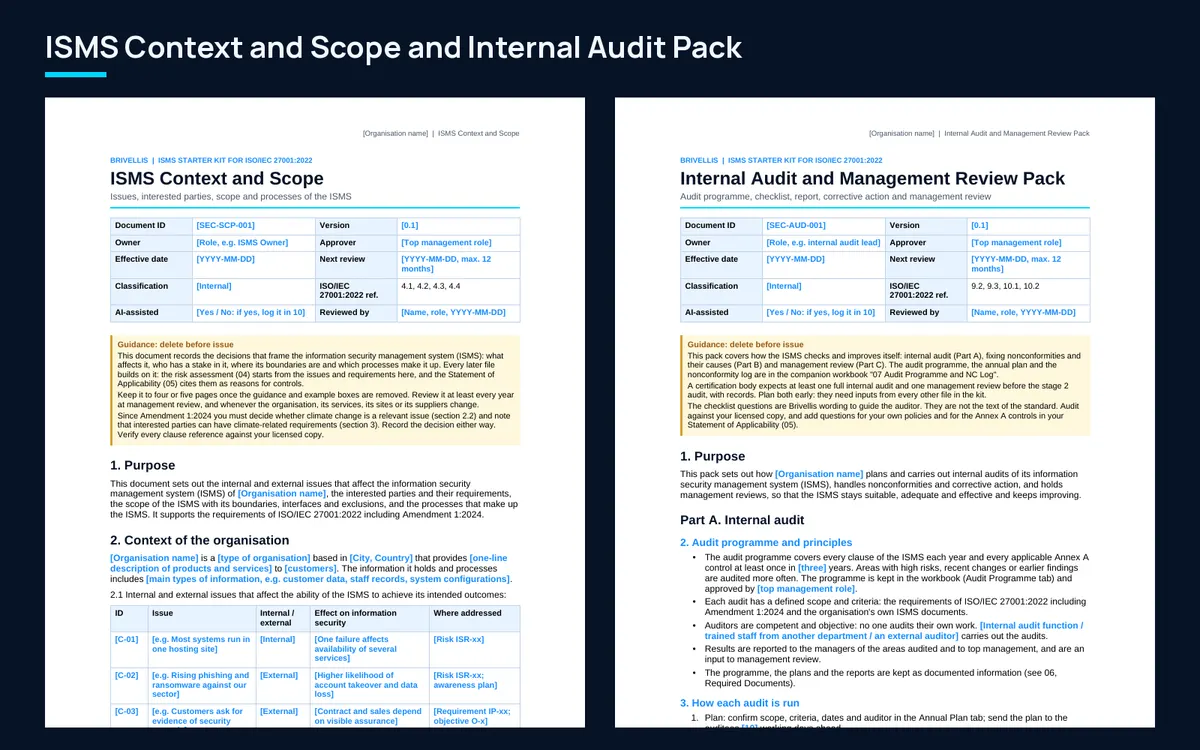Select the '[City, Country]' placeholder

pos(382,558)
